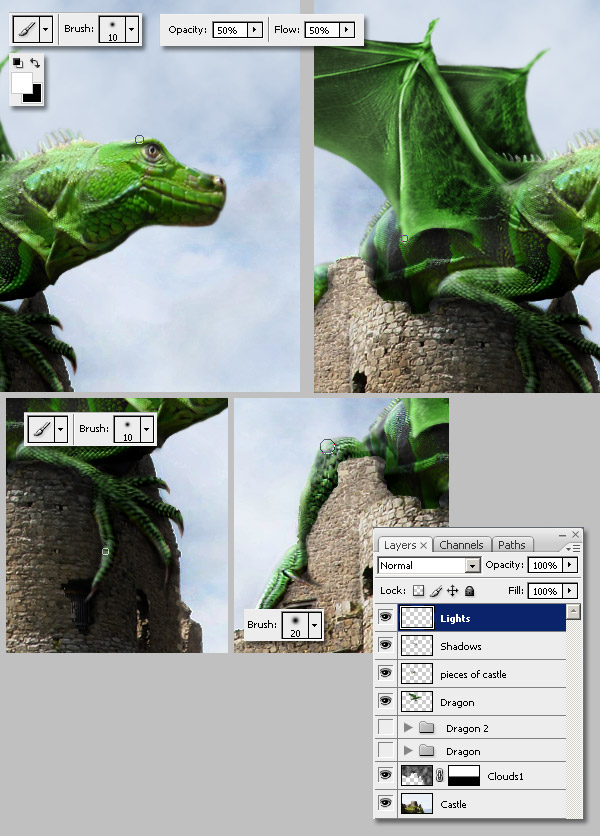
Task: Swap foreground and background colors
Action: pos(35,62)
